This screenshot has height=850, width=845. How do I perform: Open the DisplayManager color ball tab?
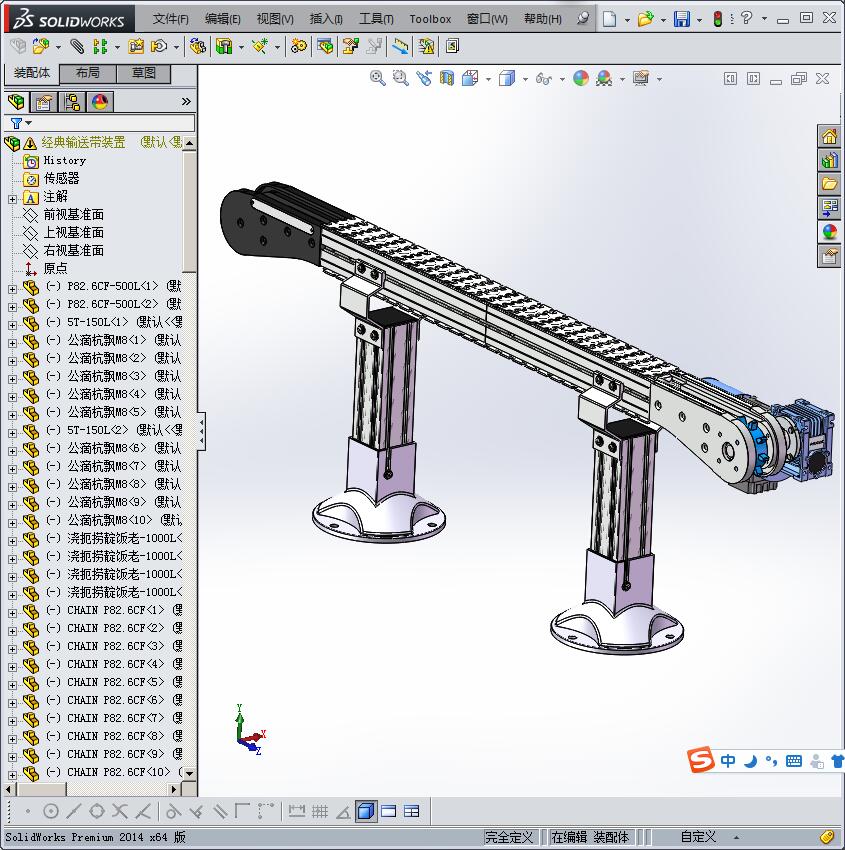100,102
